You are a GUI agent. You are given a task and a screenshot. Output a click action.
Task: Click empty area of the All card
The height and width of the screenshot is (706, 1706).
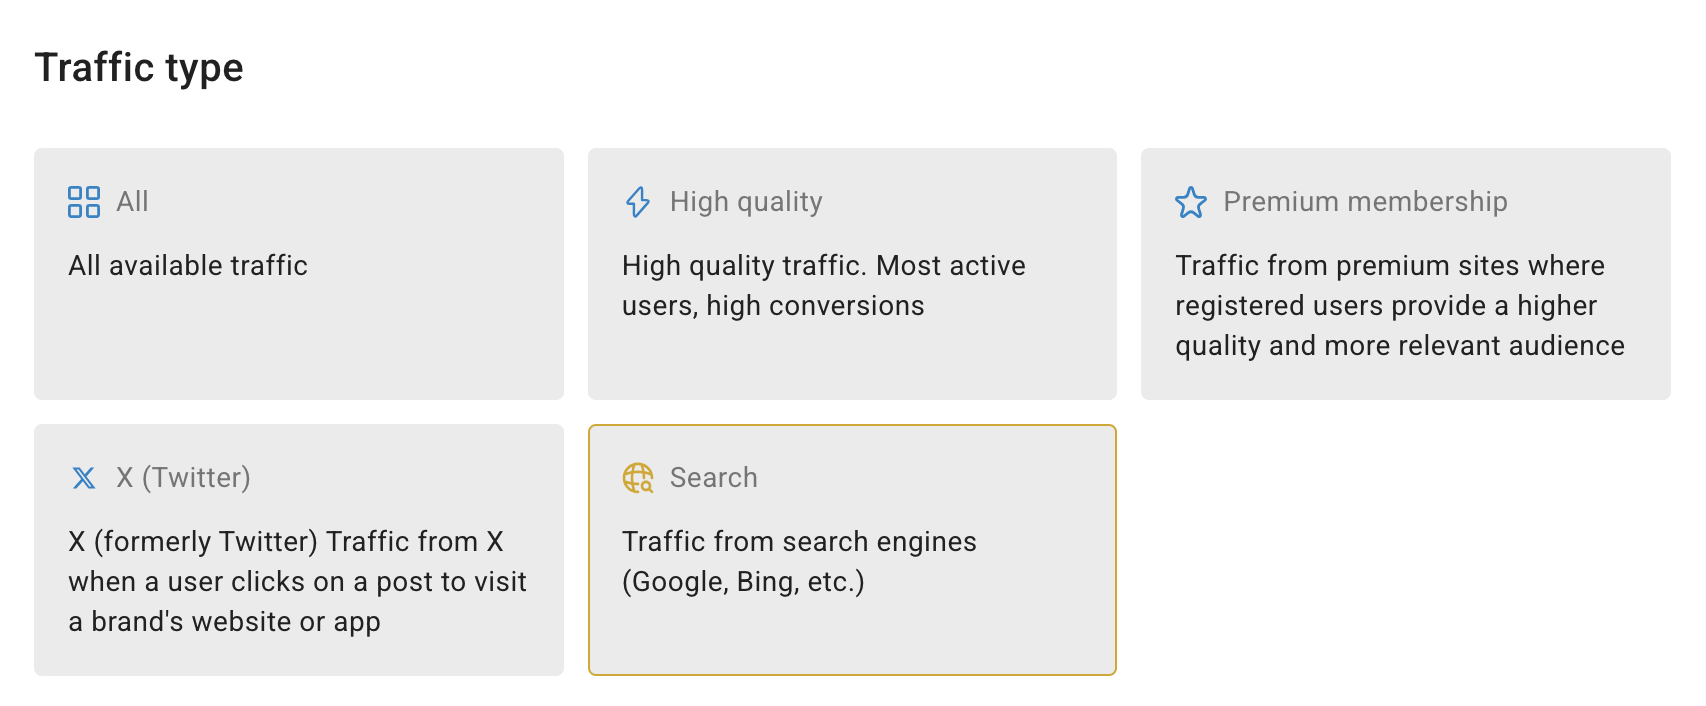coord(300,350)
